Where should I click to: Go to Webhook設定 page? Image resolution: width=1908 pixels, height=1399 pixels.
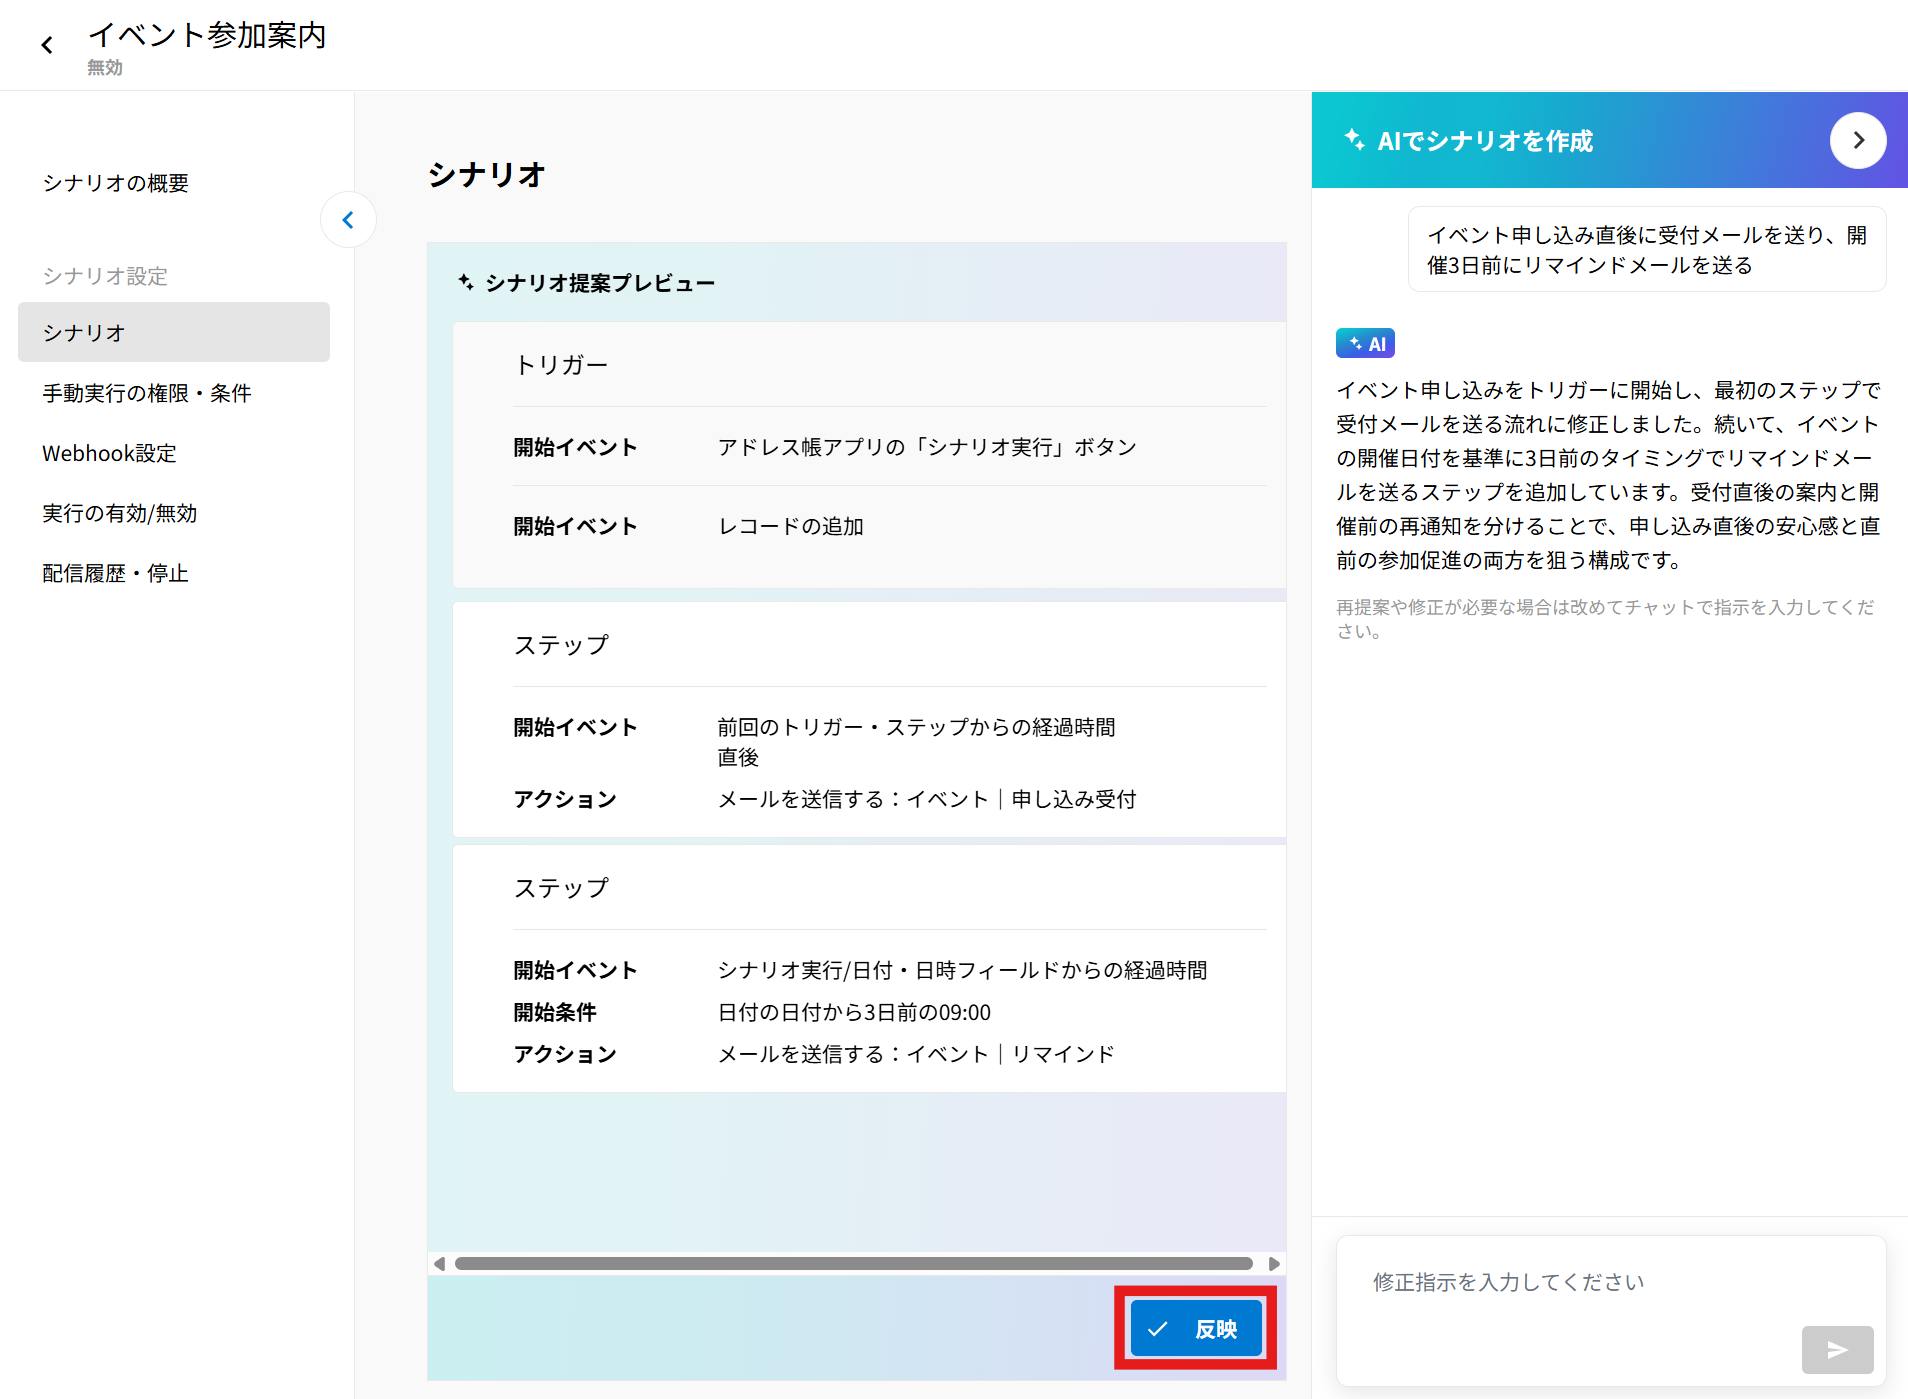109,453
